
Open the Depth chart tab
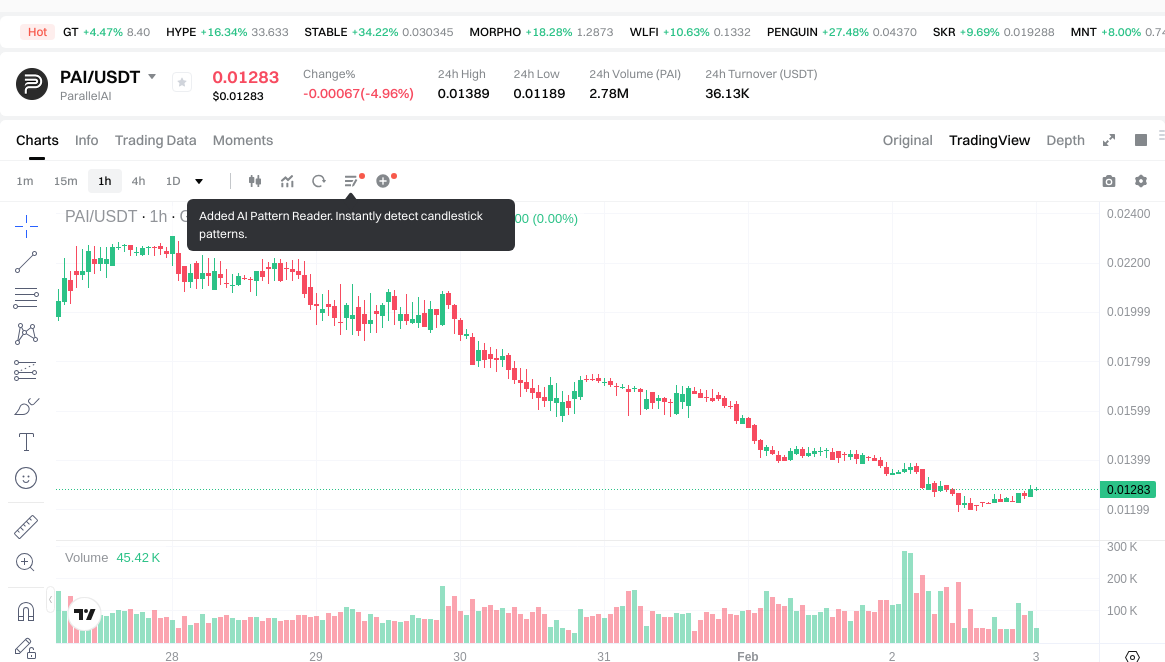1065,140
